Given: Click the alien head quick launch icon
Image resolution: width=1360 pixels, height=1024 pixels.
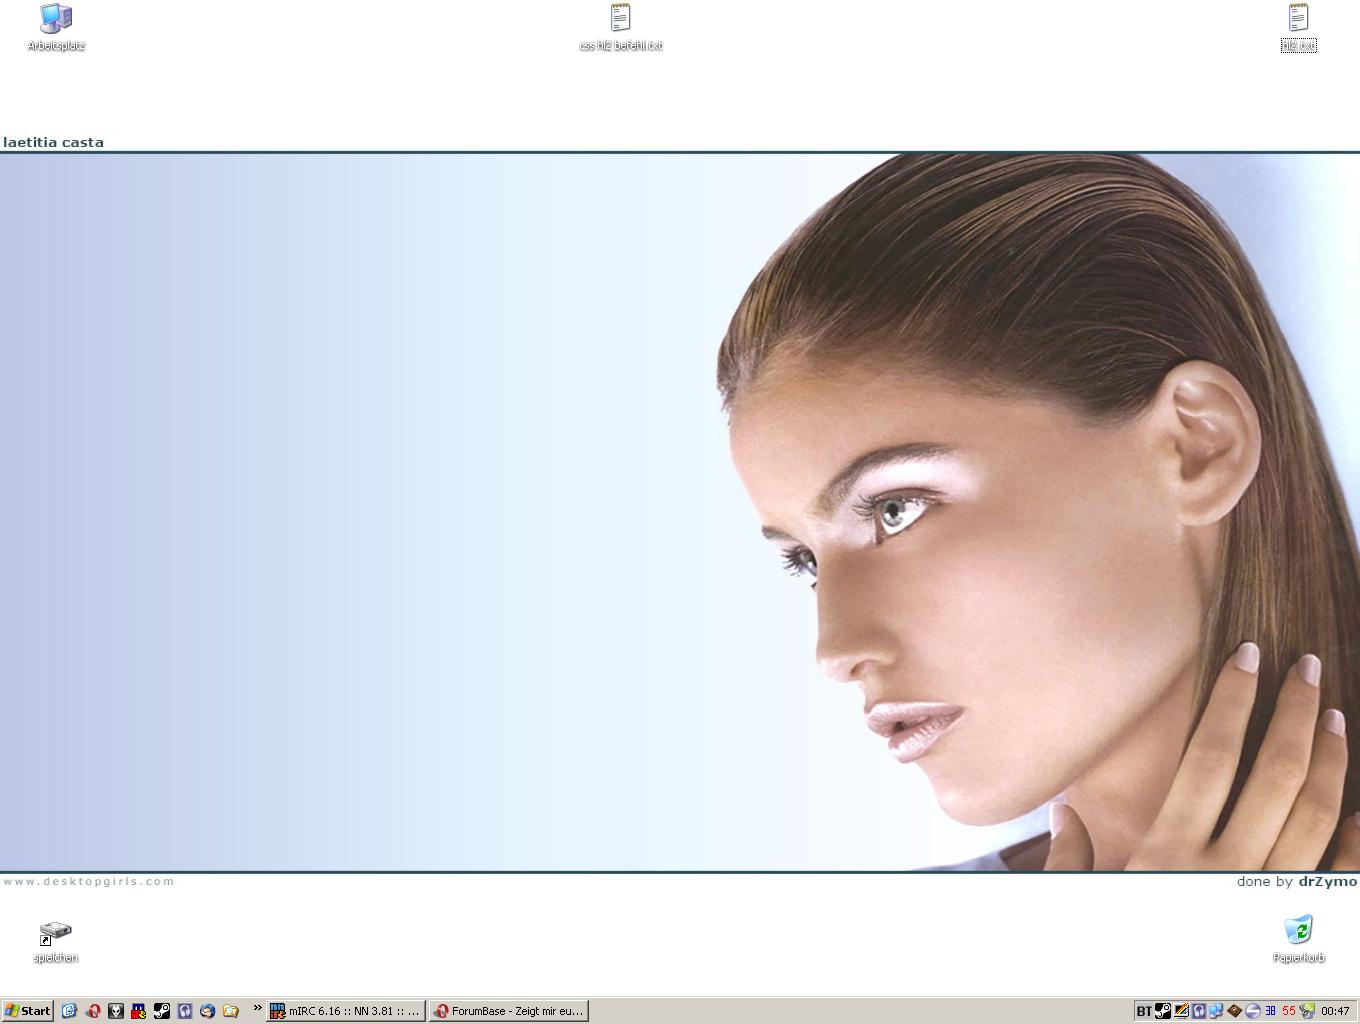Looking at the screenshot, I should click(116, 1011).
